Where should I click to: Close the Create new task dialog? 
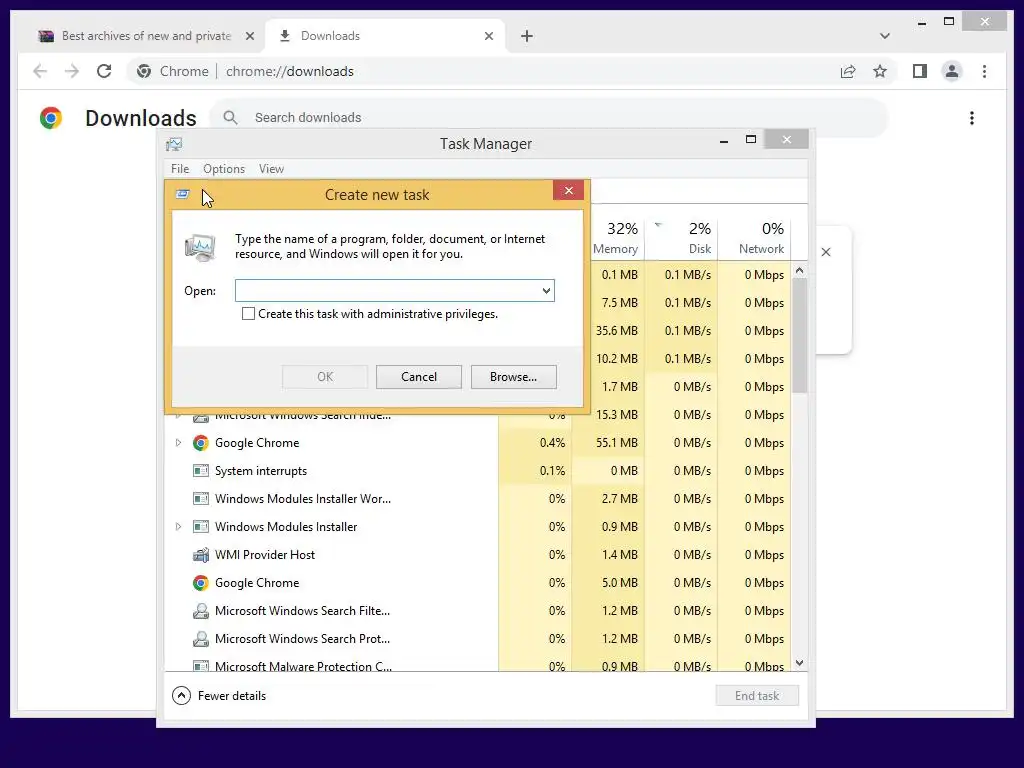pos(568,190)
